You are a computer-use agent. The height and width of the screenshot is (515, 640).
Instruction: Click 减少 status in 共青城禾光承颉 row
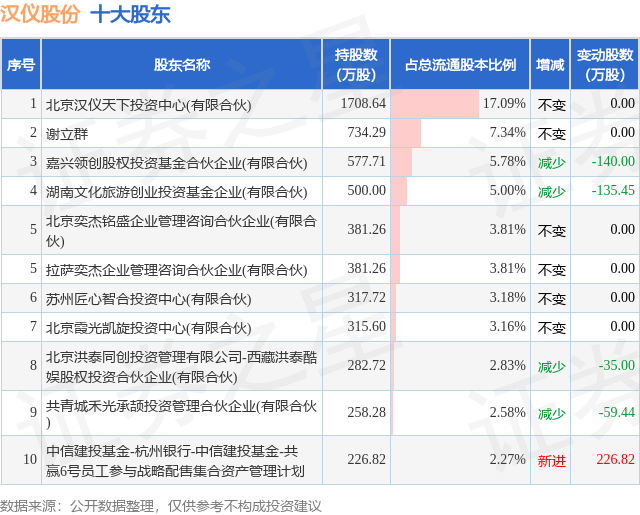[551, 414]
